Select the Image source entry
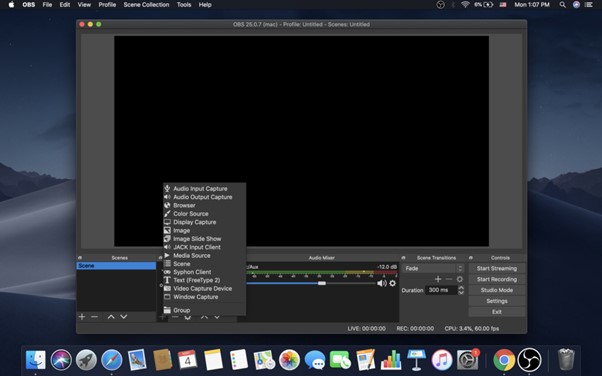This screenshot has height=376, width=602. coord(204,230)
